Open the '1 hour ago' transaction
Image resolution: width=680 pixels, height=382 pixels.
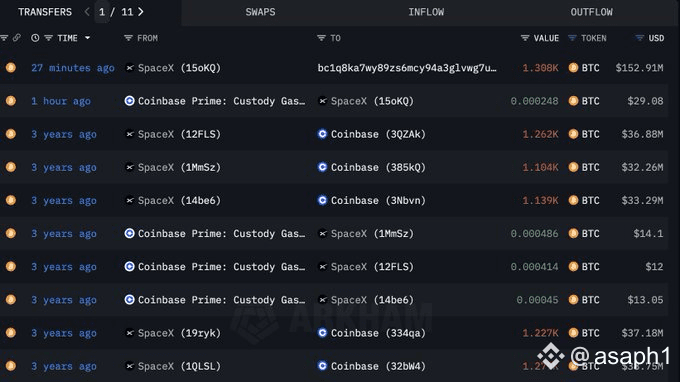(61, 101)
